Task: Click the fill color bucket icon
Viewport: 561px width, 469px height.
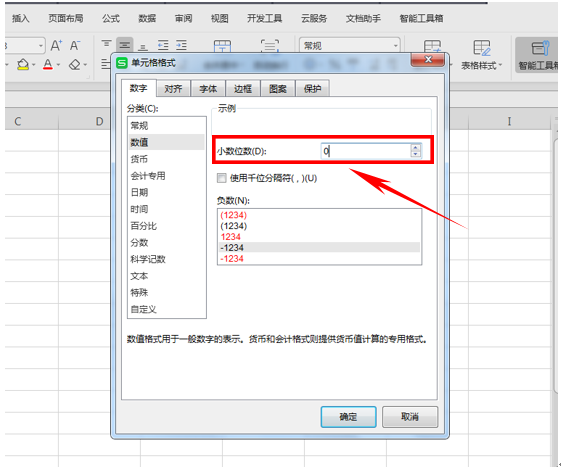Action: 23,65
